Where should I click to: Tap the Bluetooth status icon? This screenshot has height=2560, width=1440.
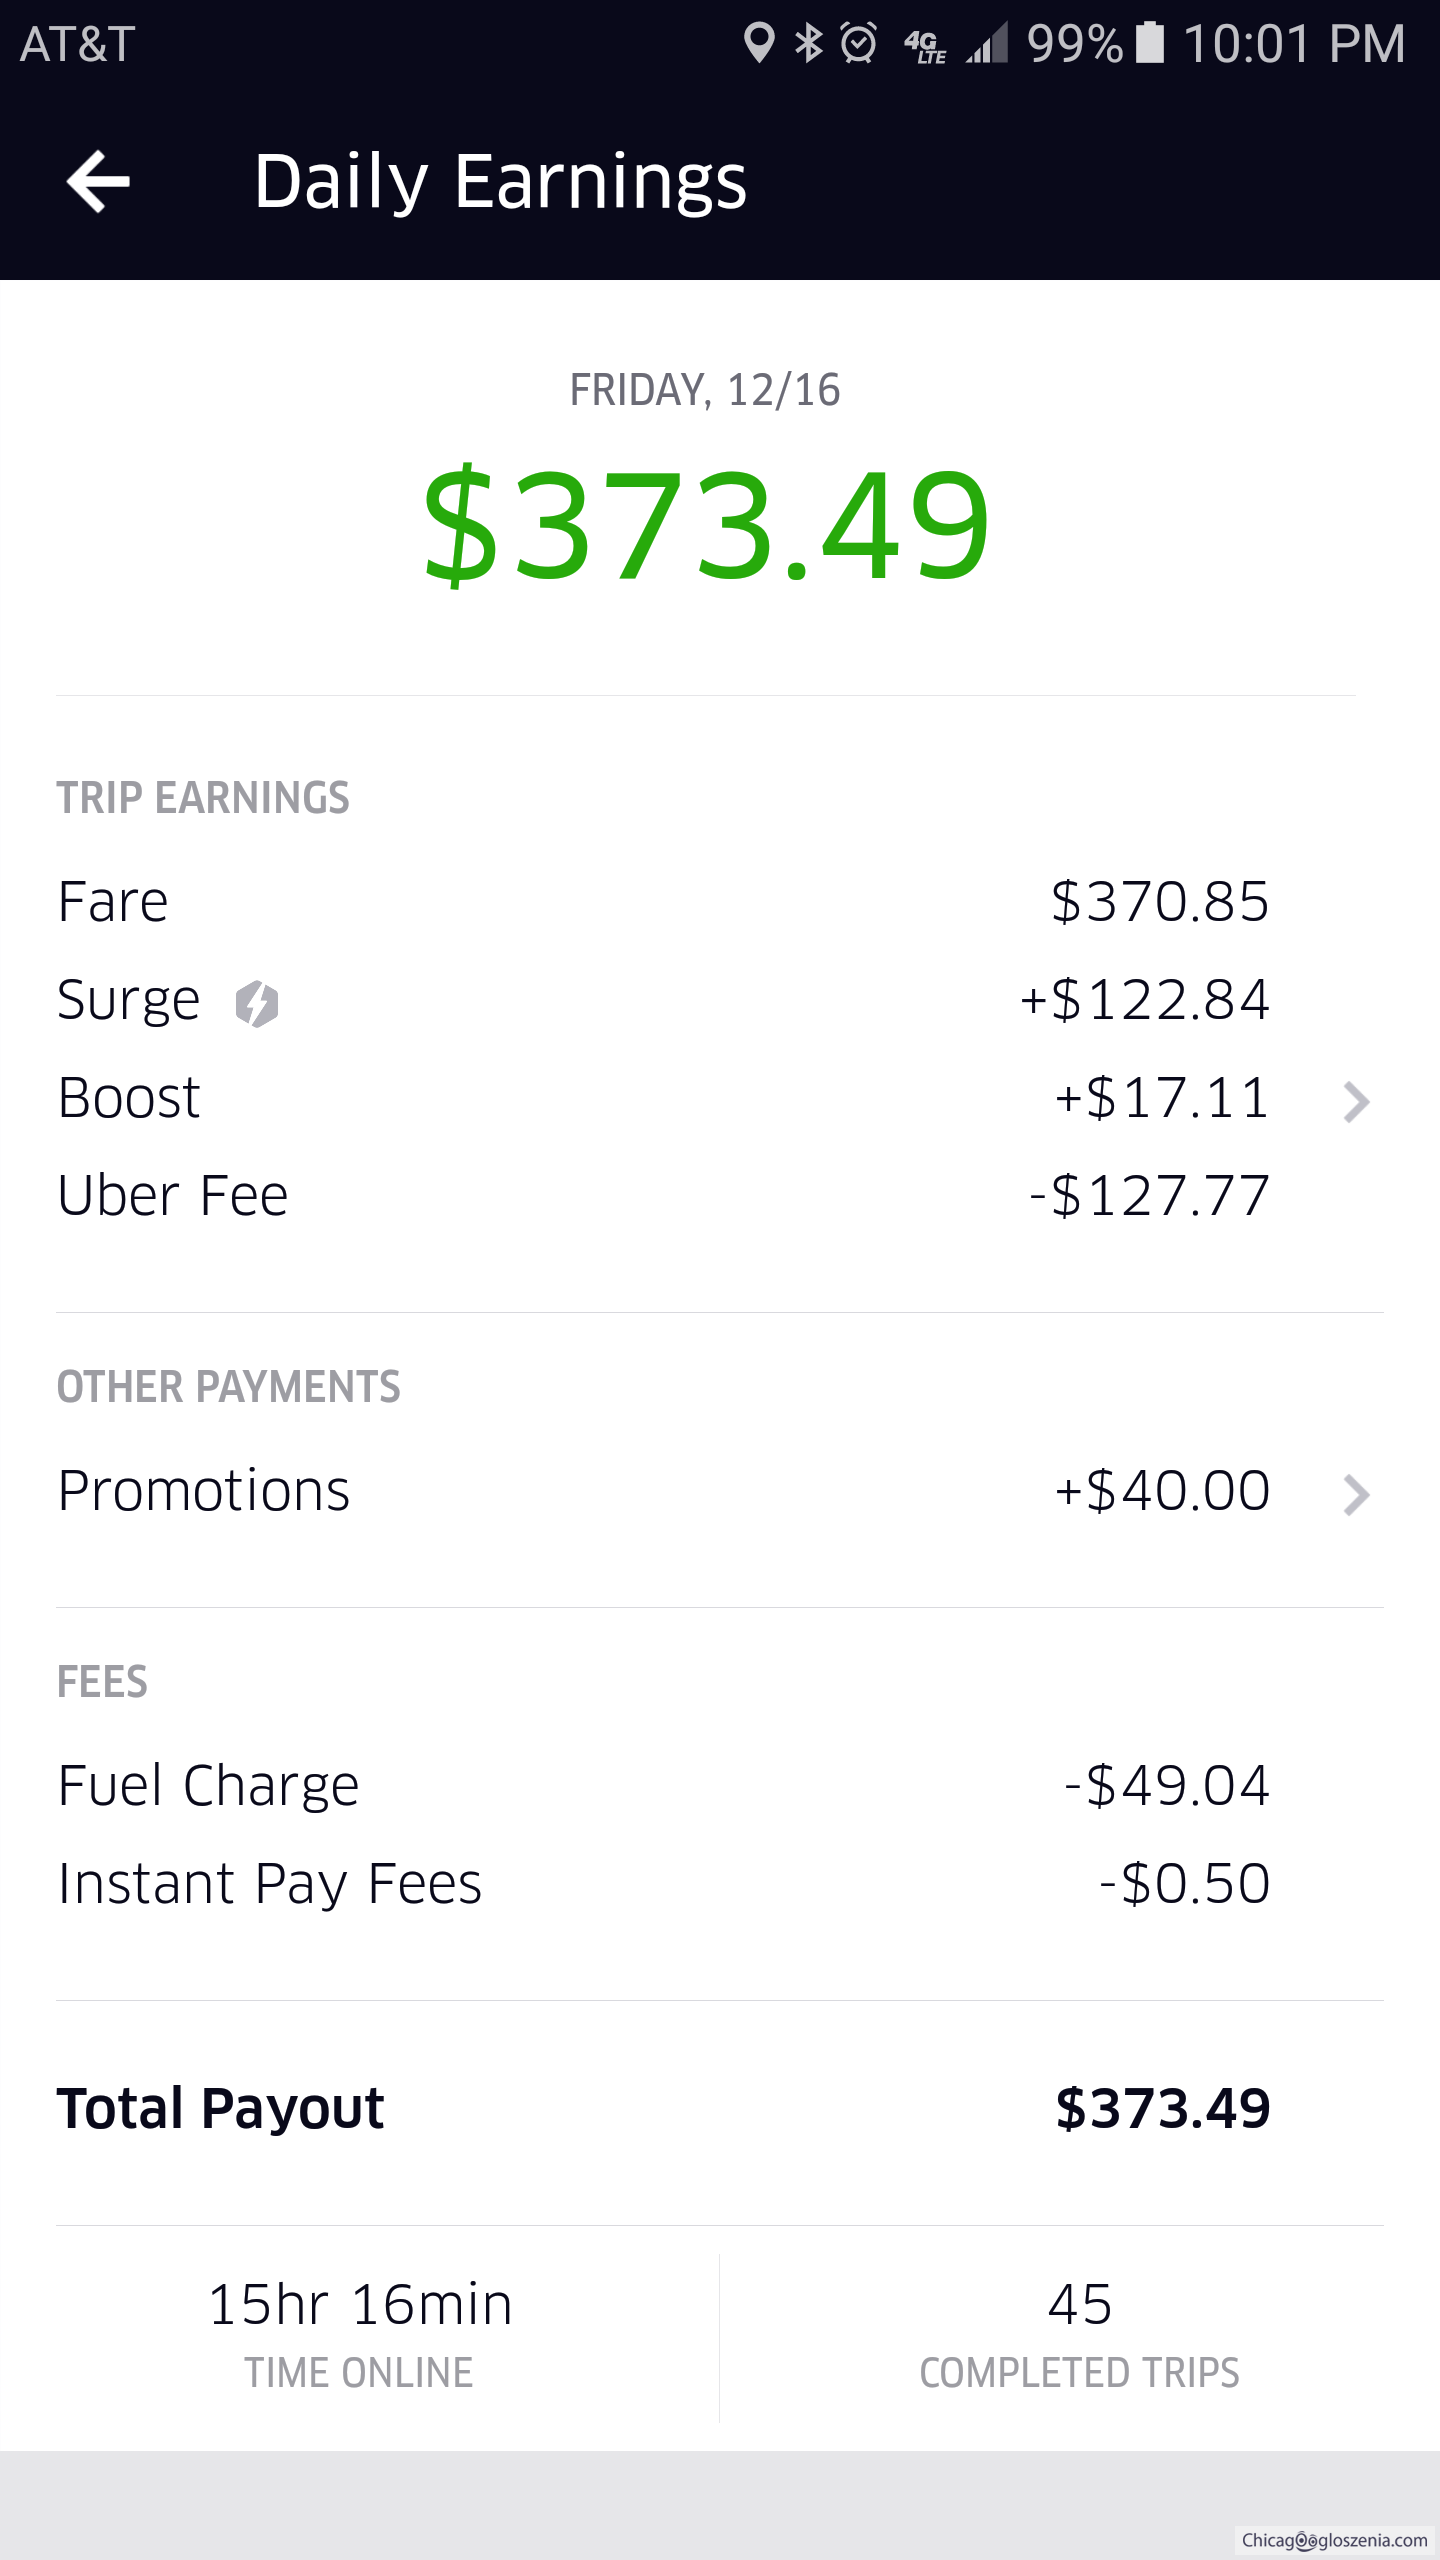point(808,43)
